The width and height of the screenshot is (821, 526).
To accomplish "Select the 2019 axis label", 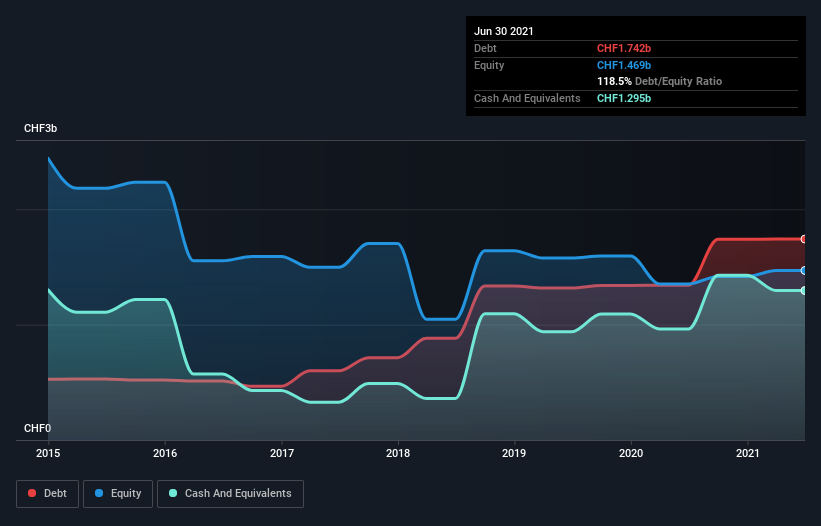I will tap(514, 454).
